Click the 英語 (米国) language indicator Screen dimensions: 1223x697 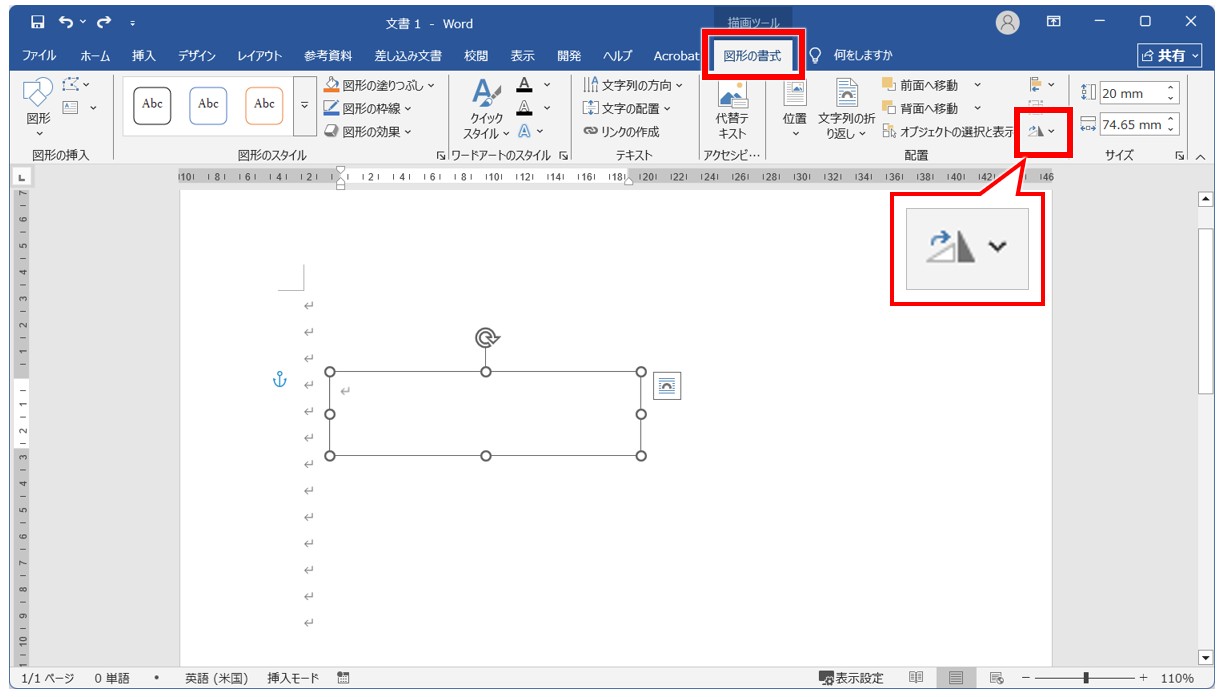pyautogui.click(x=216, y=678)
